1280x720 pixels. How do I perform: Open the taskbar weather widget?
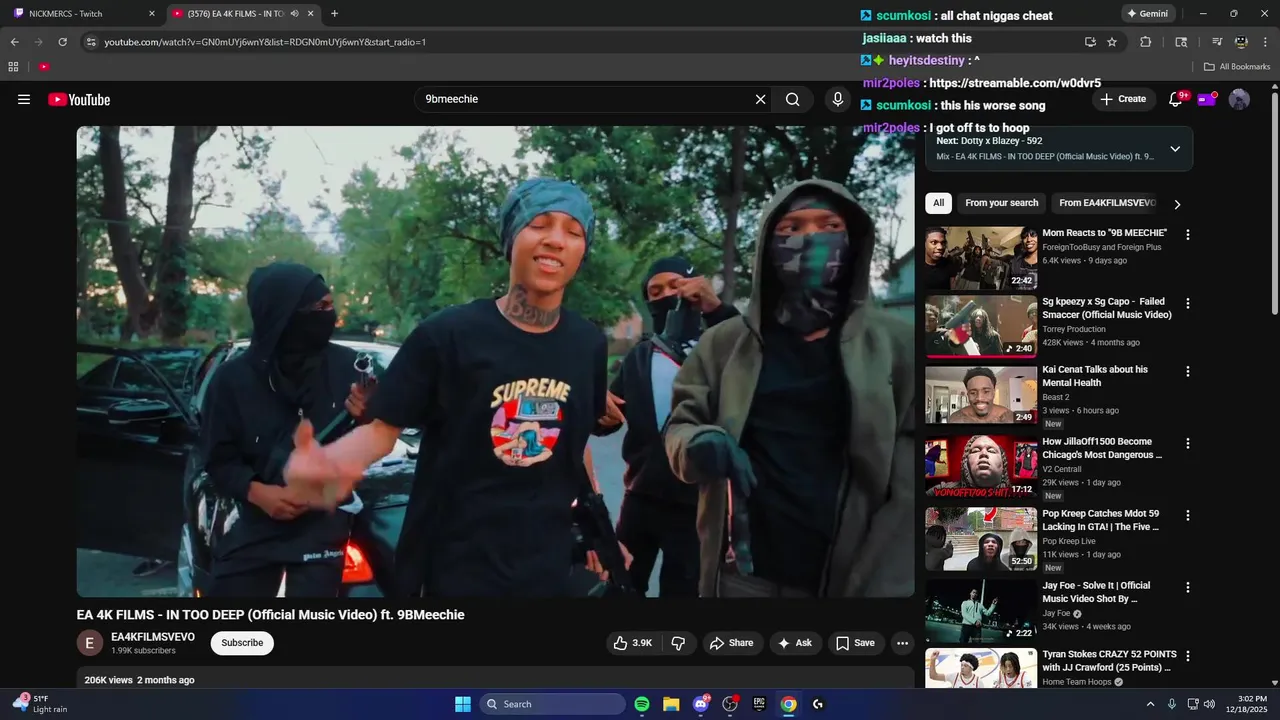(40, 704)
